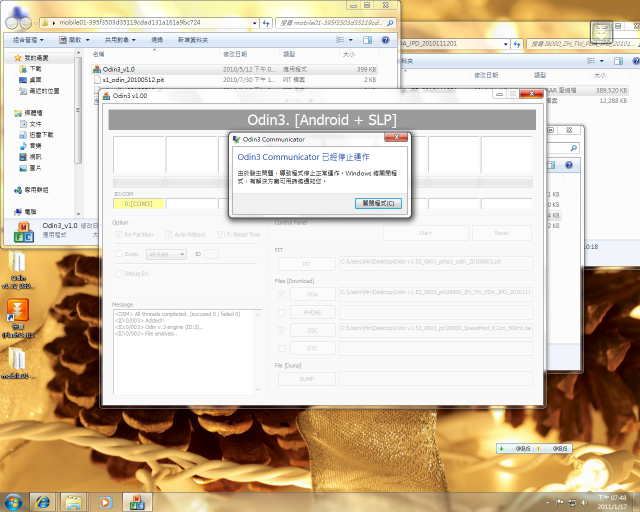Open Computer in Explorer sidebar
This screenshot has width=640, height=512.
pos(25,212)
